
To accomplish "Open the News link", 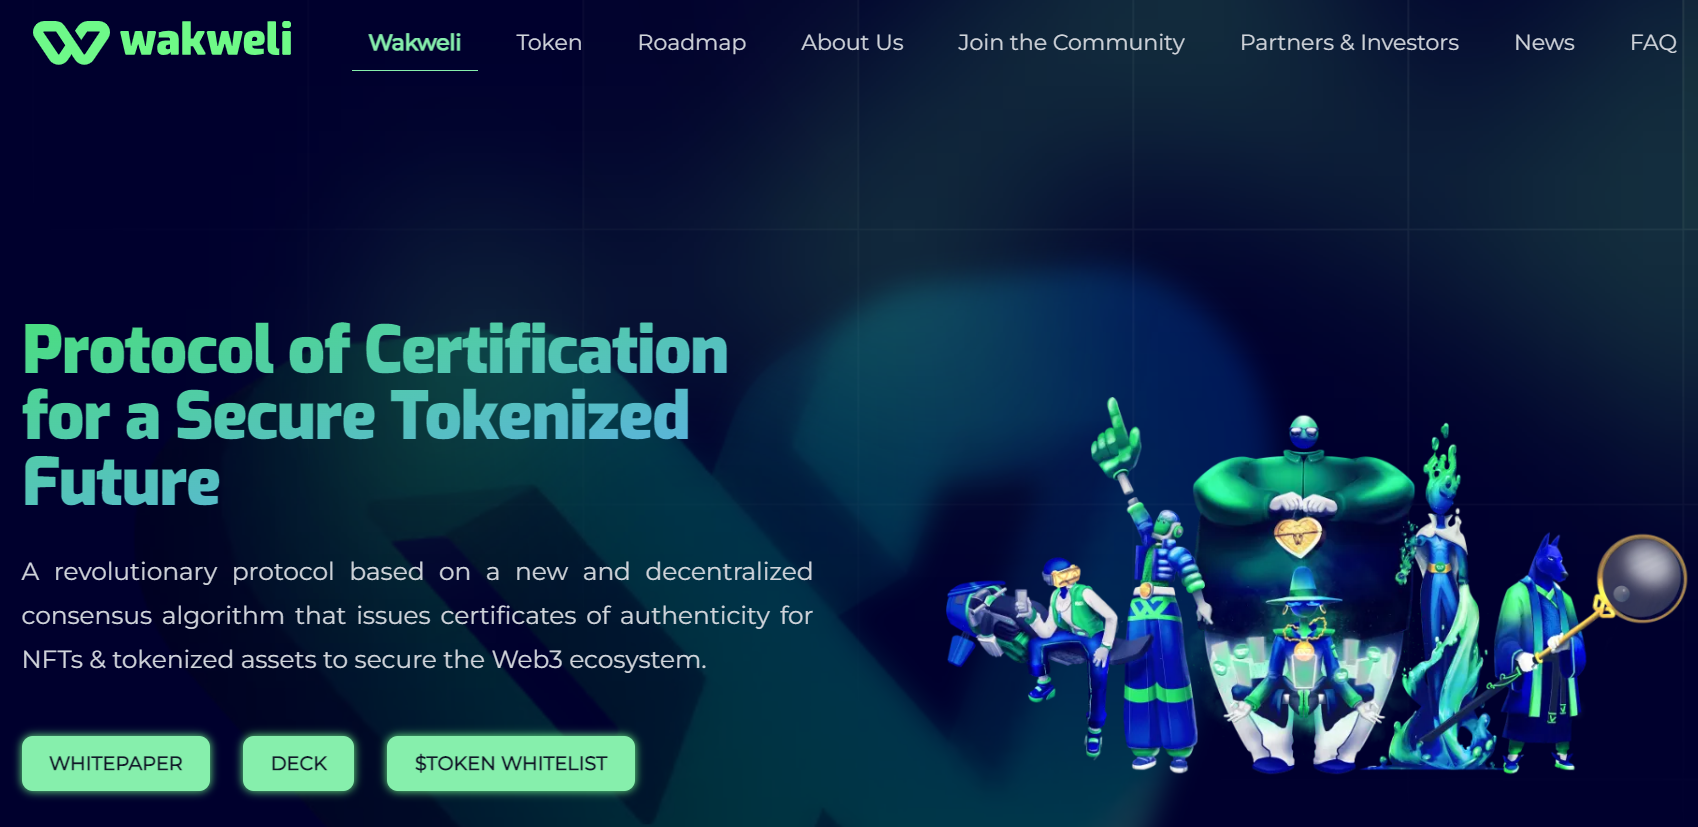I will (x=1544, y=43).
